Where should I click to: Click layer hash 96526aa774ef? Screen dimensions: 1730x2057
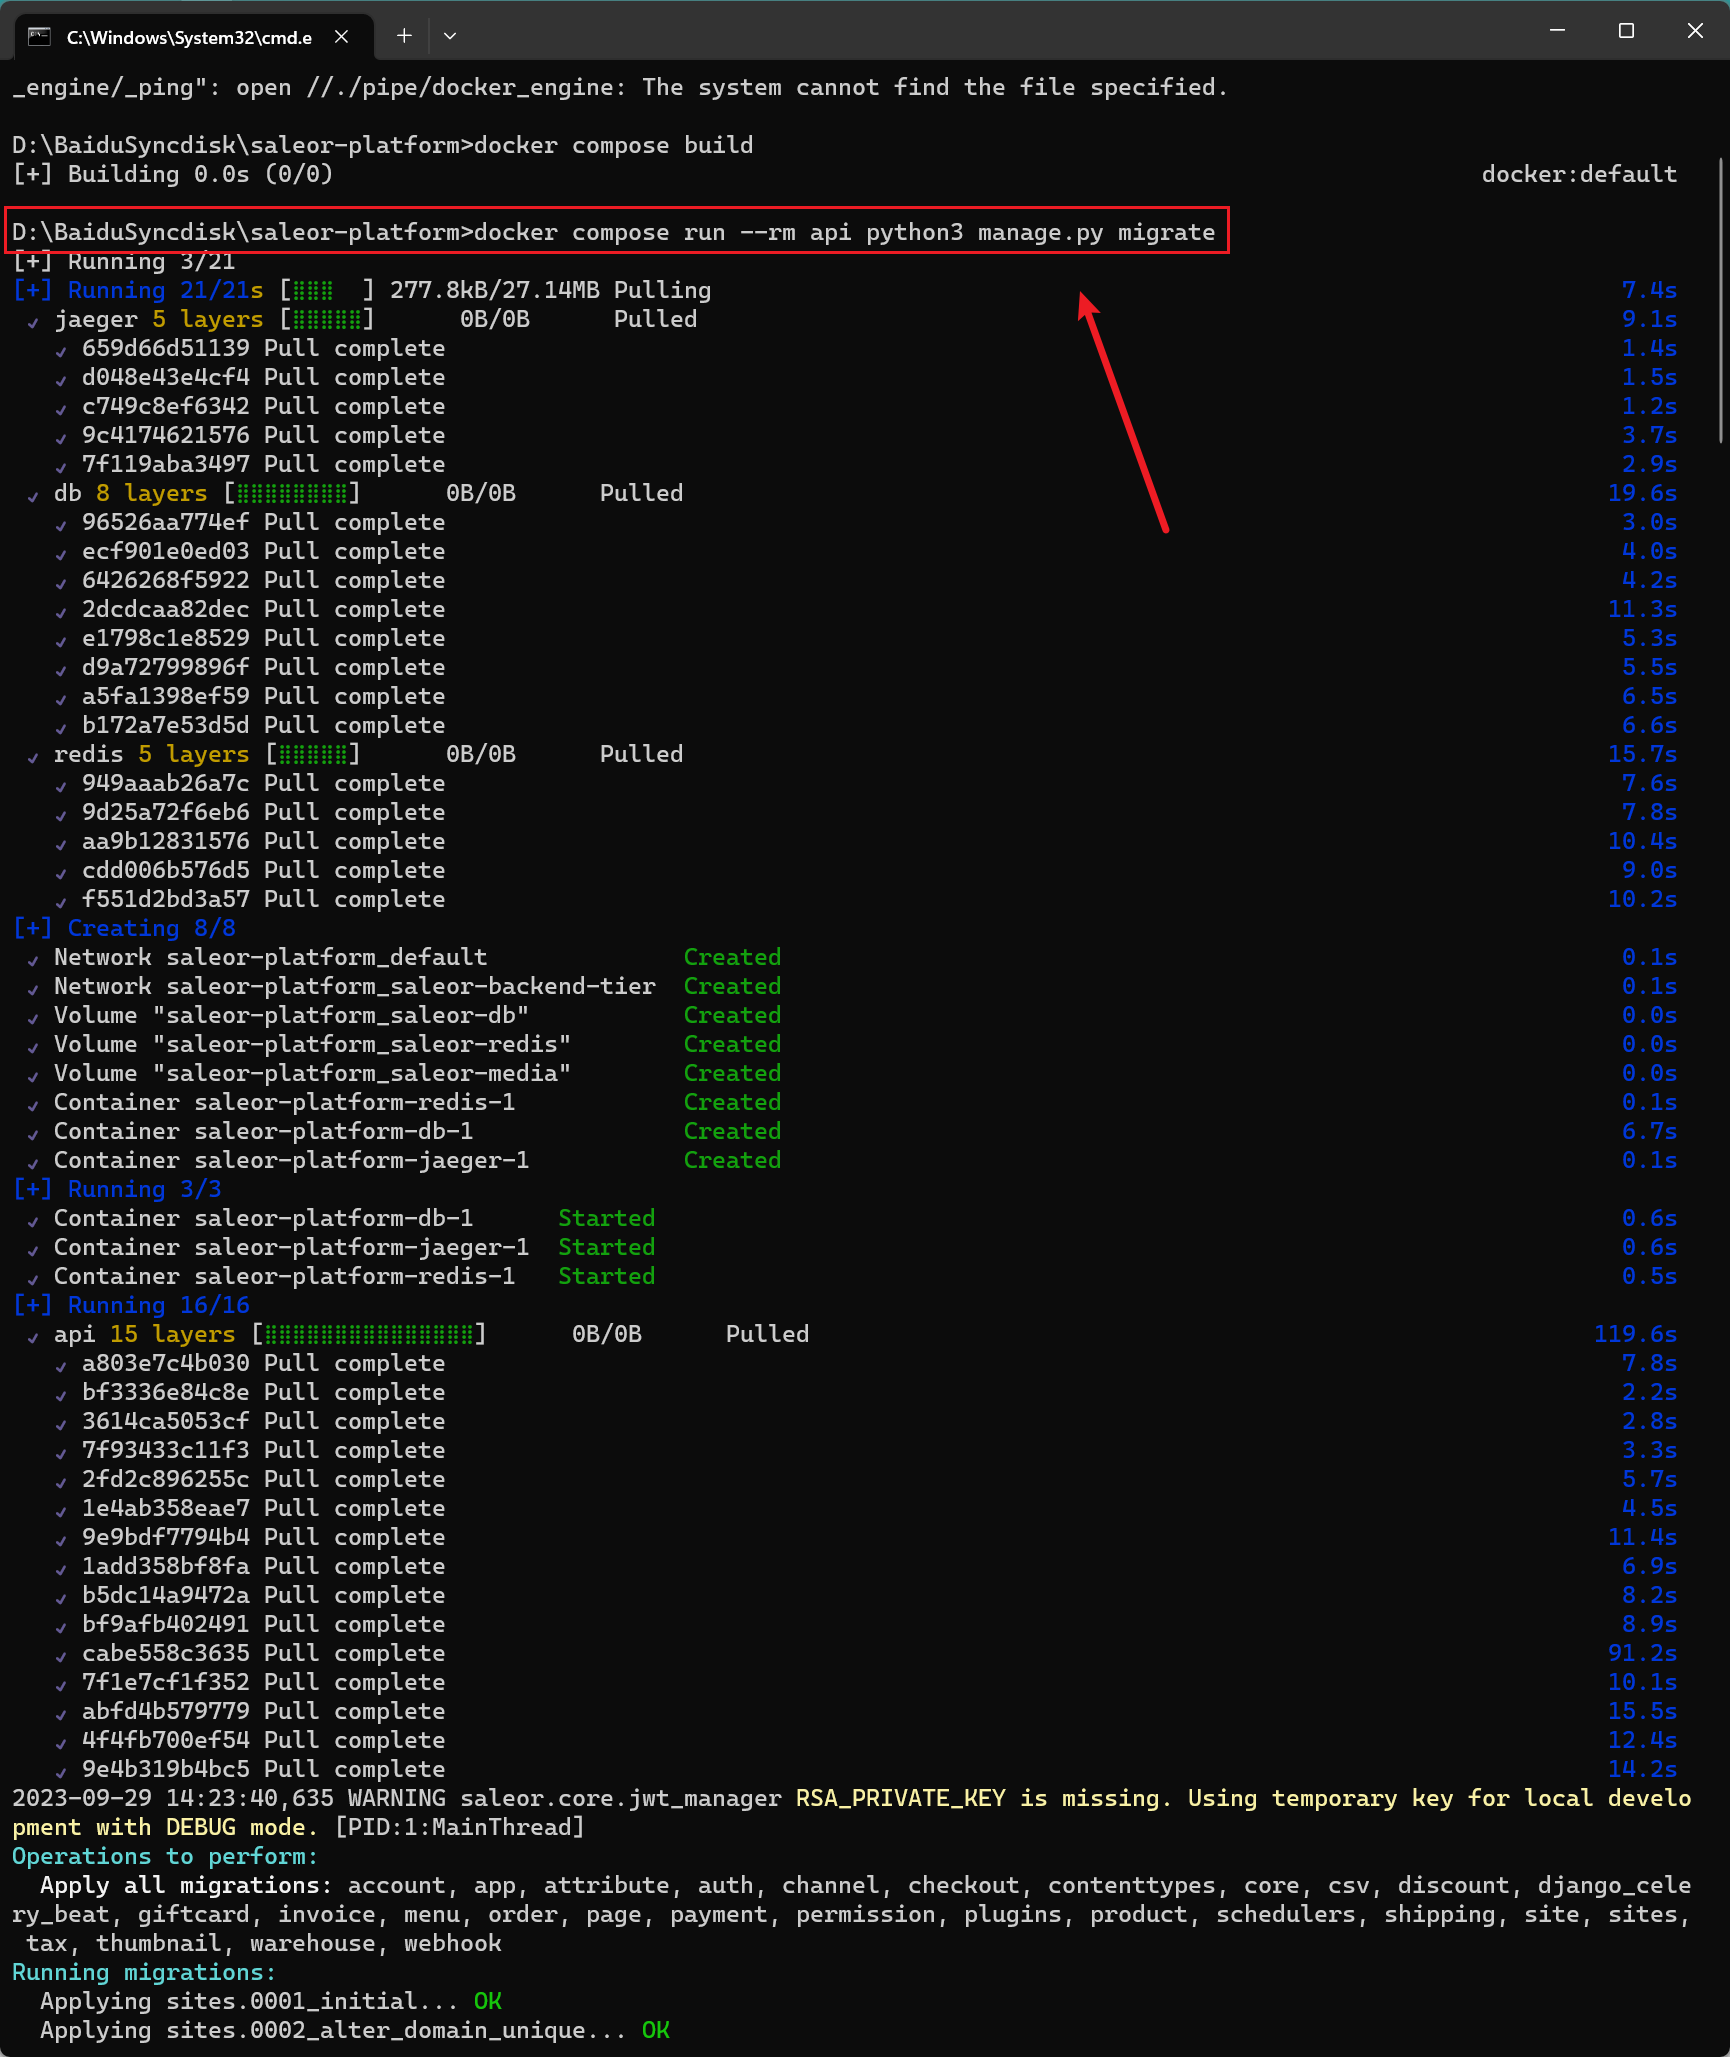[166, 522]
